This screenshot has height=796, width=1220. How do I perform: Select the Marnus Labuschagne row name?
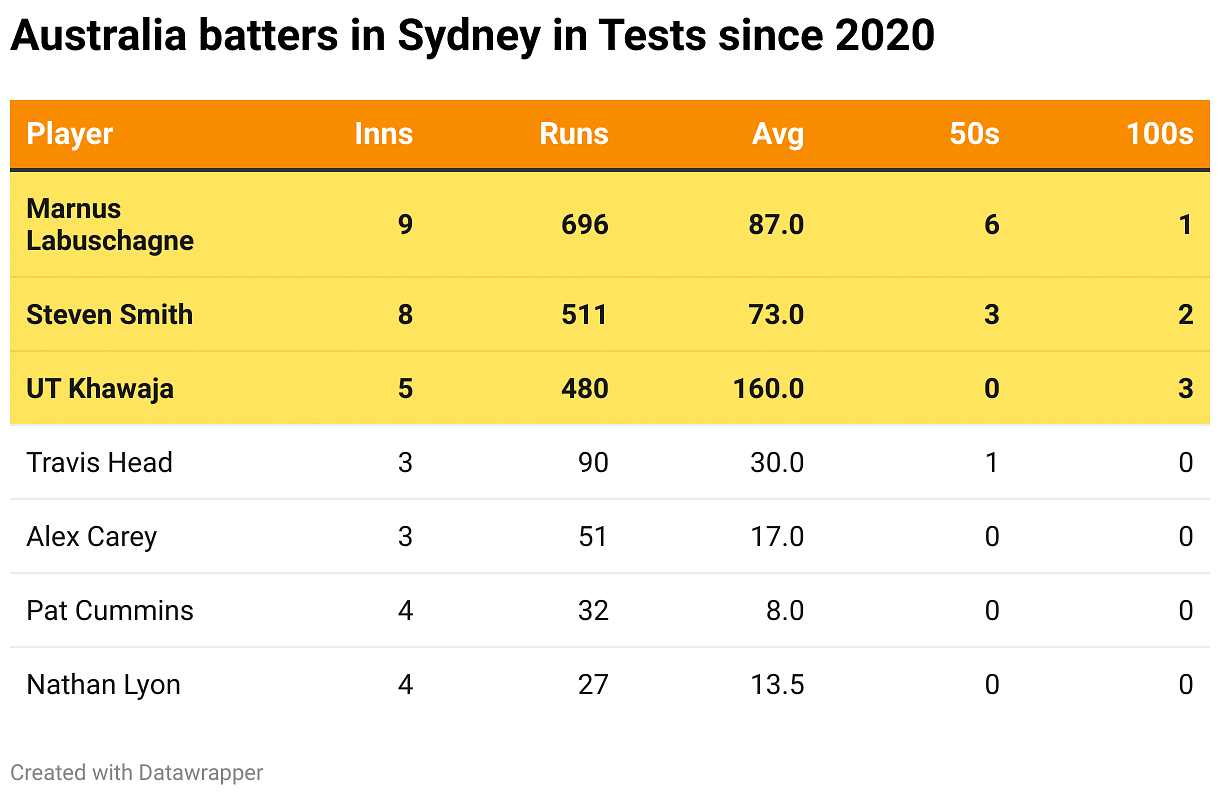pos(110,224)
